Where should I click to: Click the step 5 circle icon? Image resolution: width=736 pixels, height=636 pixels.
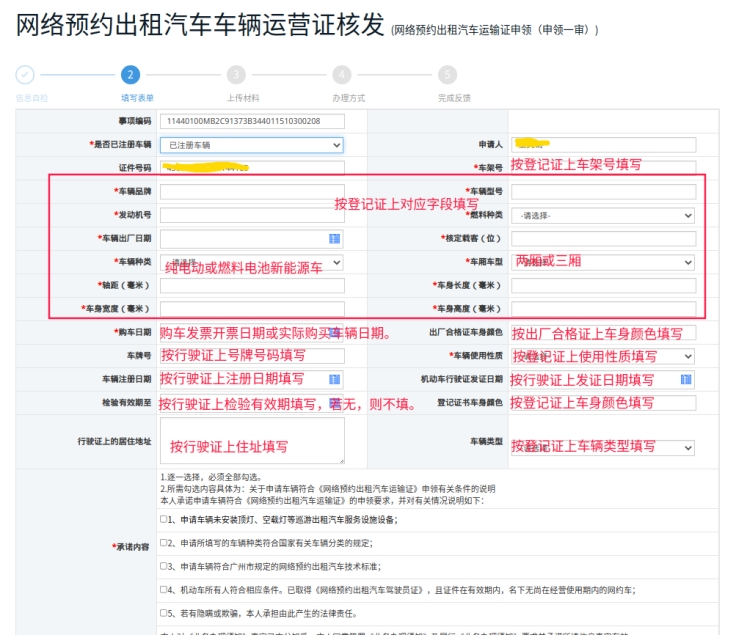point(447,75)
